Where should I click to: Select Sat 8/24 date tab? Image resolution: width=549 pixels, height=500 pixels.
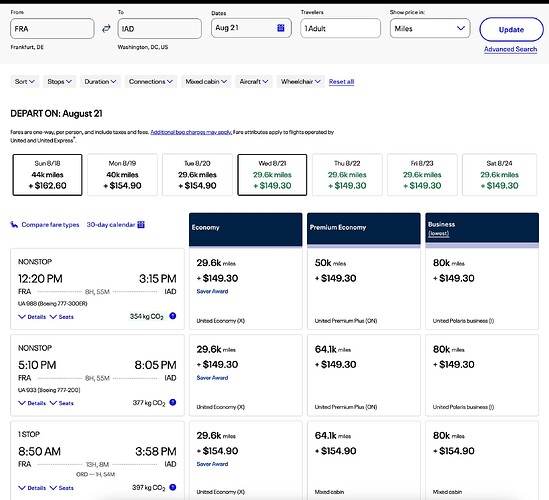pyautogui.click(x=499, y=175)
